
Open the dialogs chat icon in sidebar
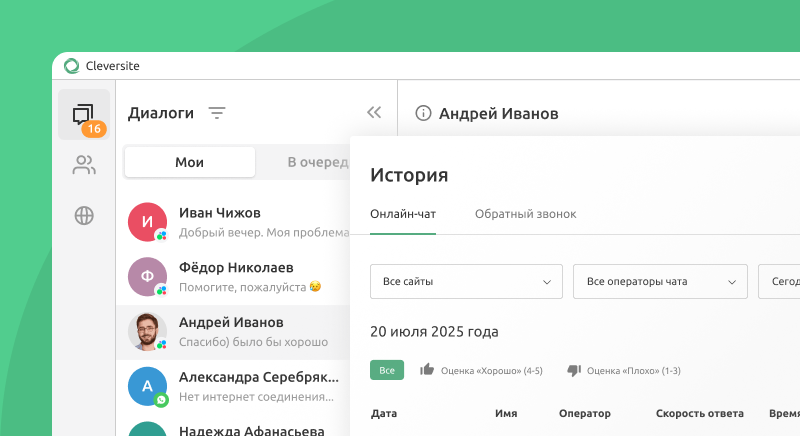point(83,114)
